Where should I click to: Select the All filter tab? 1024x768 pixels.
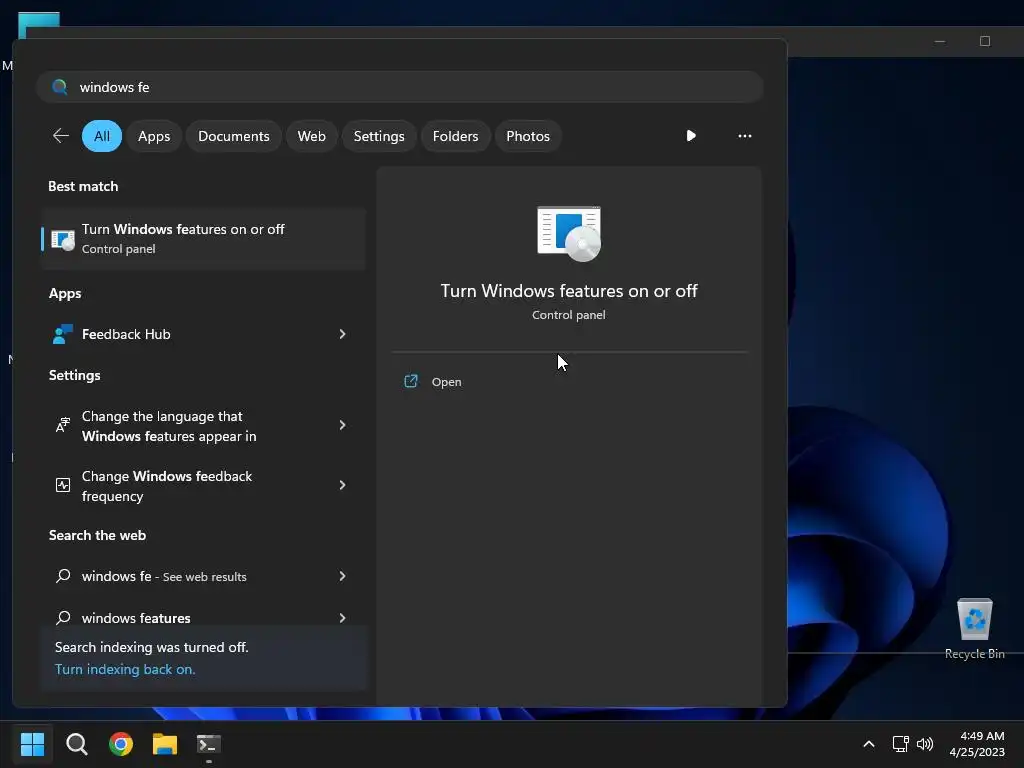click(102, 136)
